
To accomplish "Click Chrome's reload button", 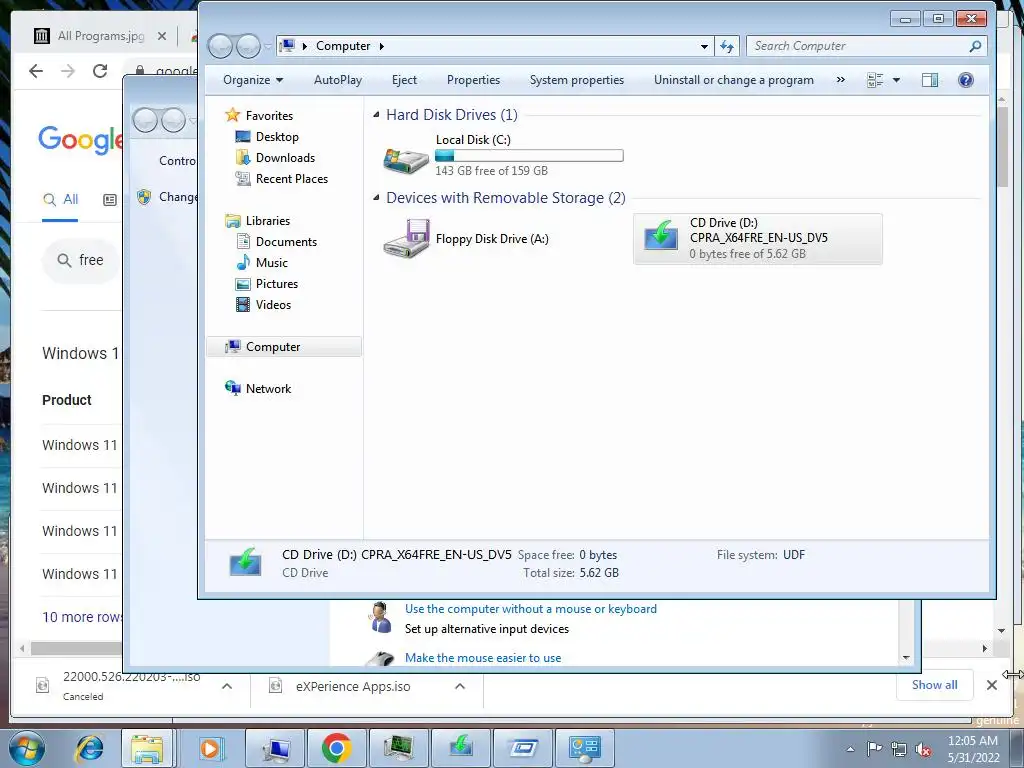I will (100, 71).
